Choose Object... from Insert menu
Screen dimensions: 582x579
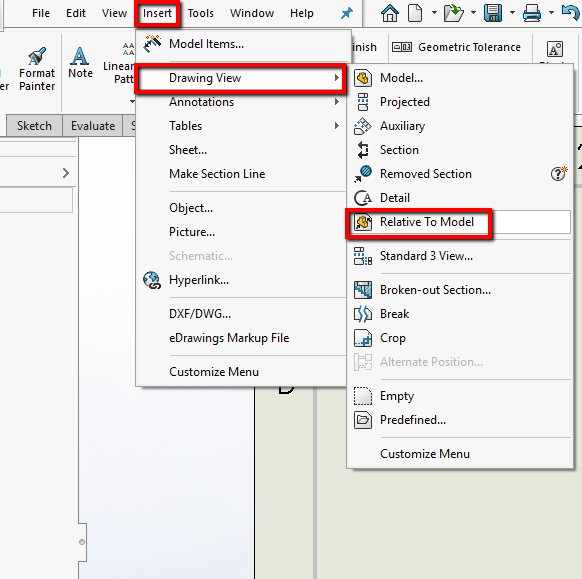(241, 208)
